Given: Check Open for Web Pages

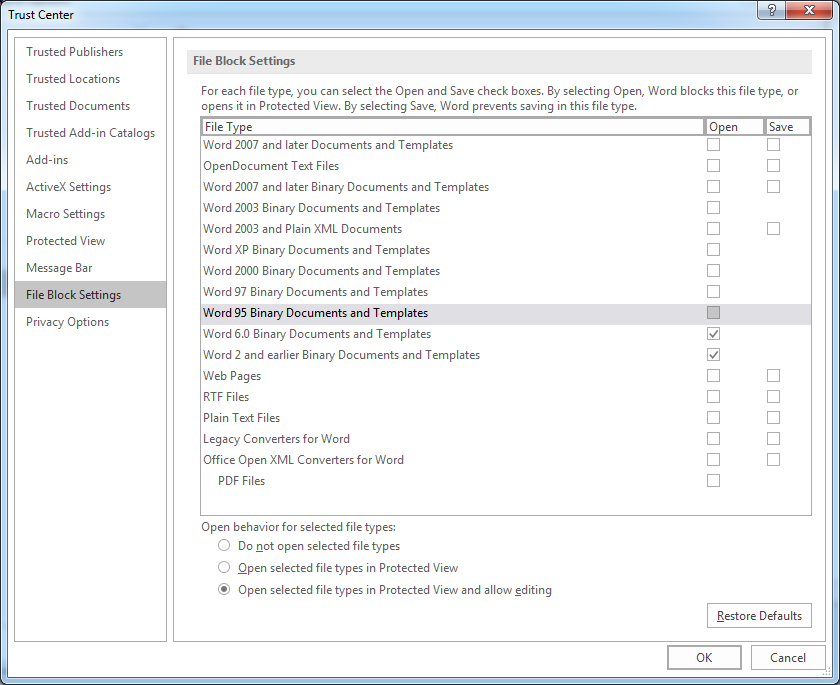Looking at the screenshot, I should click(x=713, y=375).
